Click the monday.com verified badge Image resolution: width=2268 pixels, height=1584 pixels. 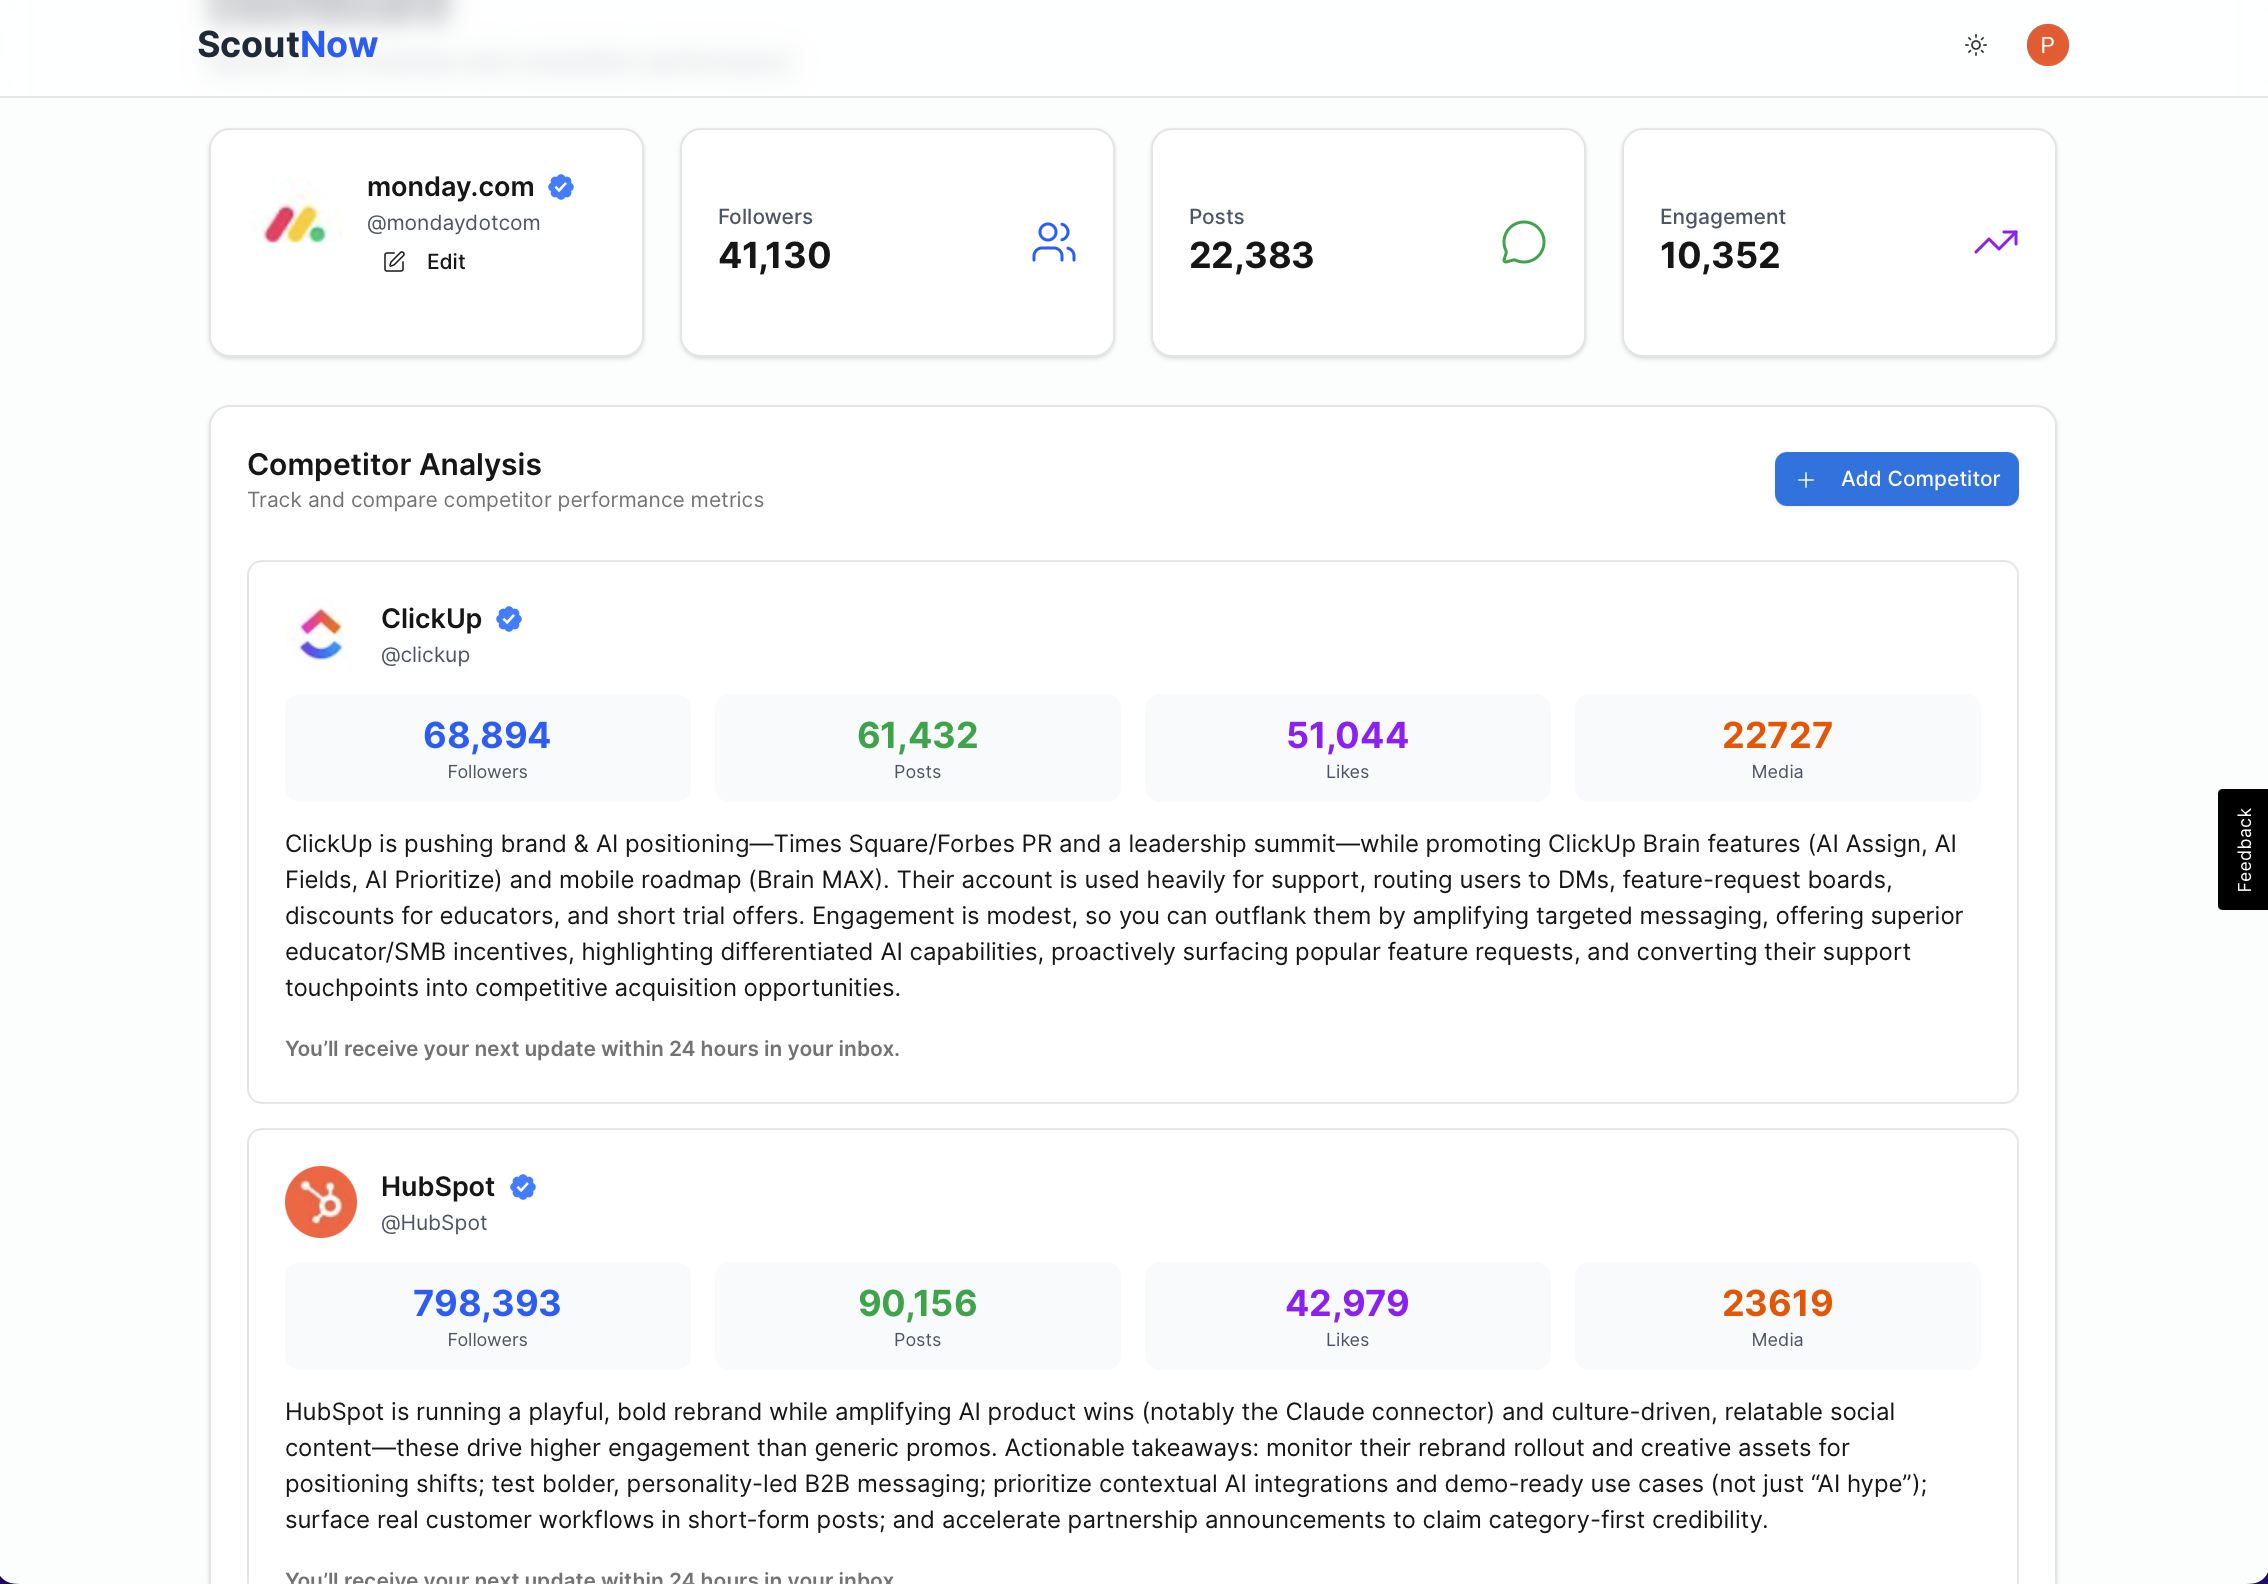pyautogui.click(x=561, y=187)
